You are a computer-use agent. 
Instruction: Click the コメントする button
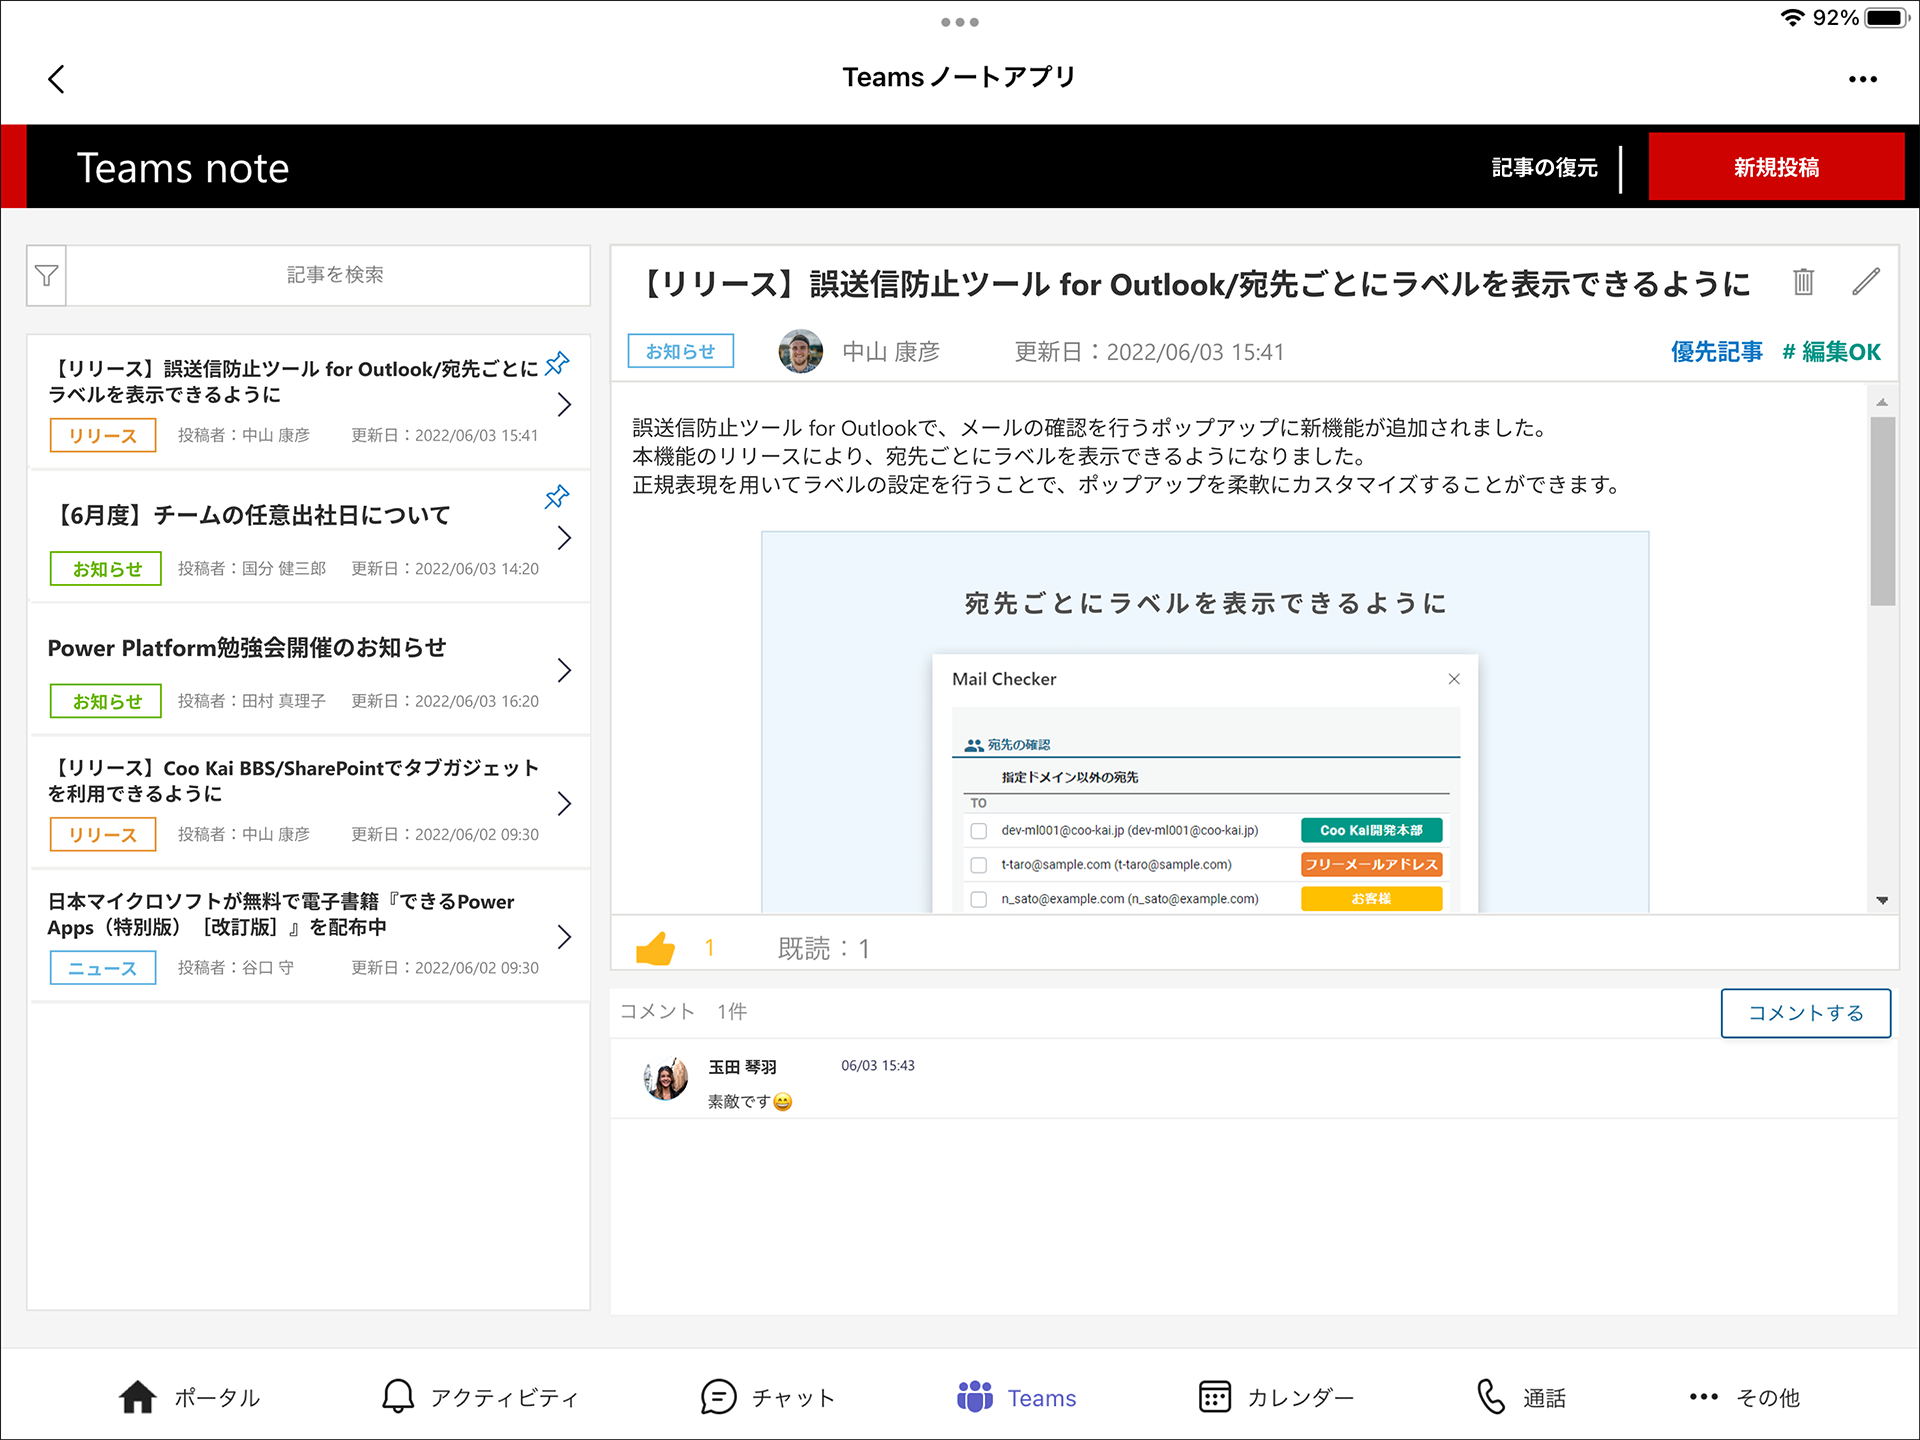point(1805,1013)
